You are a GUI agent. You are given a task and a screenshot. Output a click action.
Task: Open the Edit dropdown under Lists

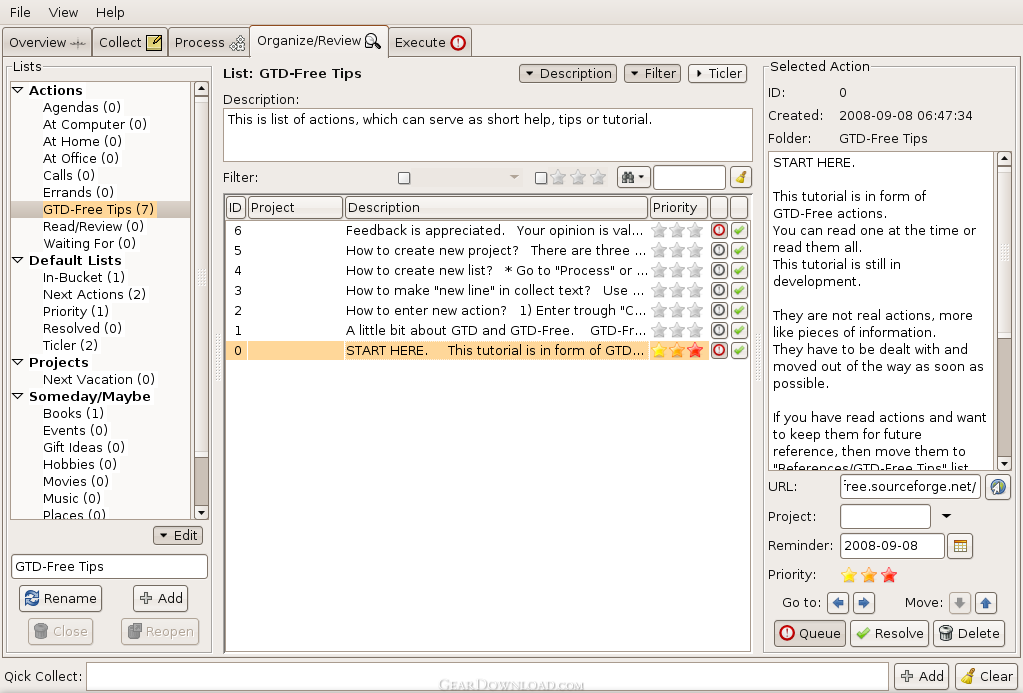tap(178, 536)
